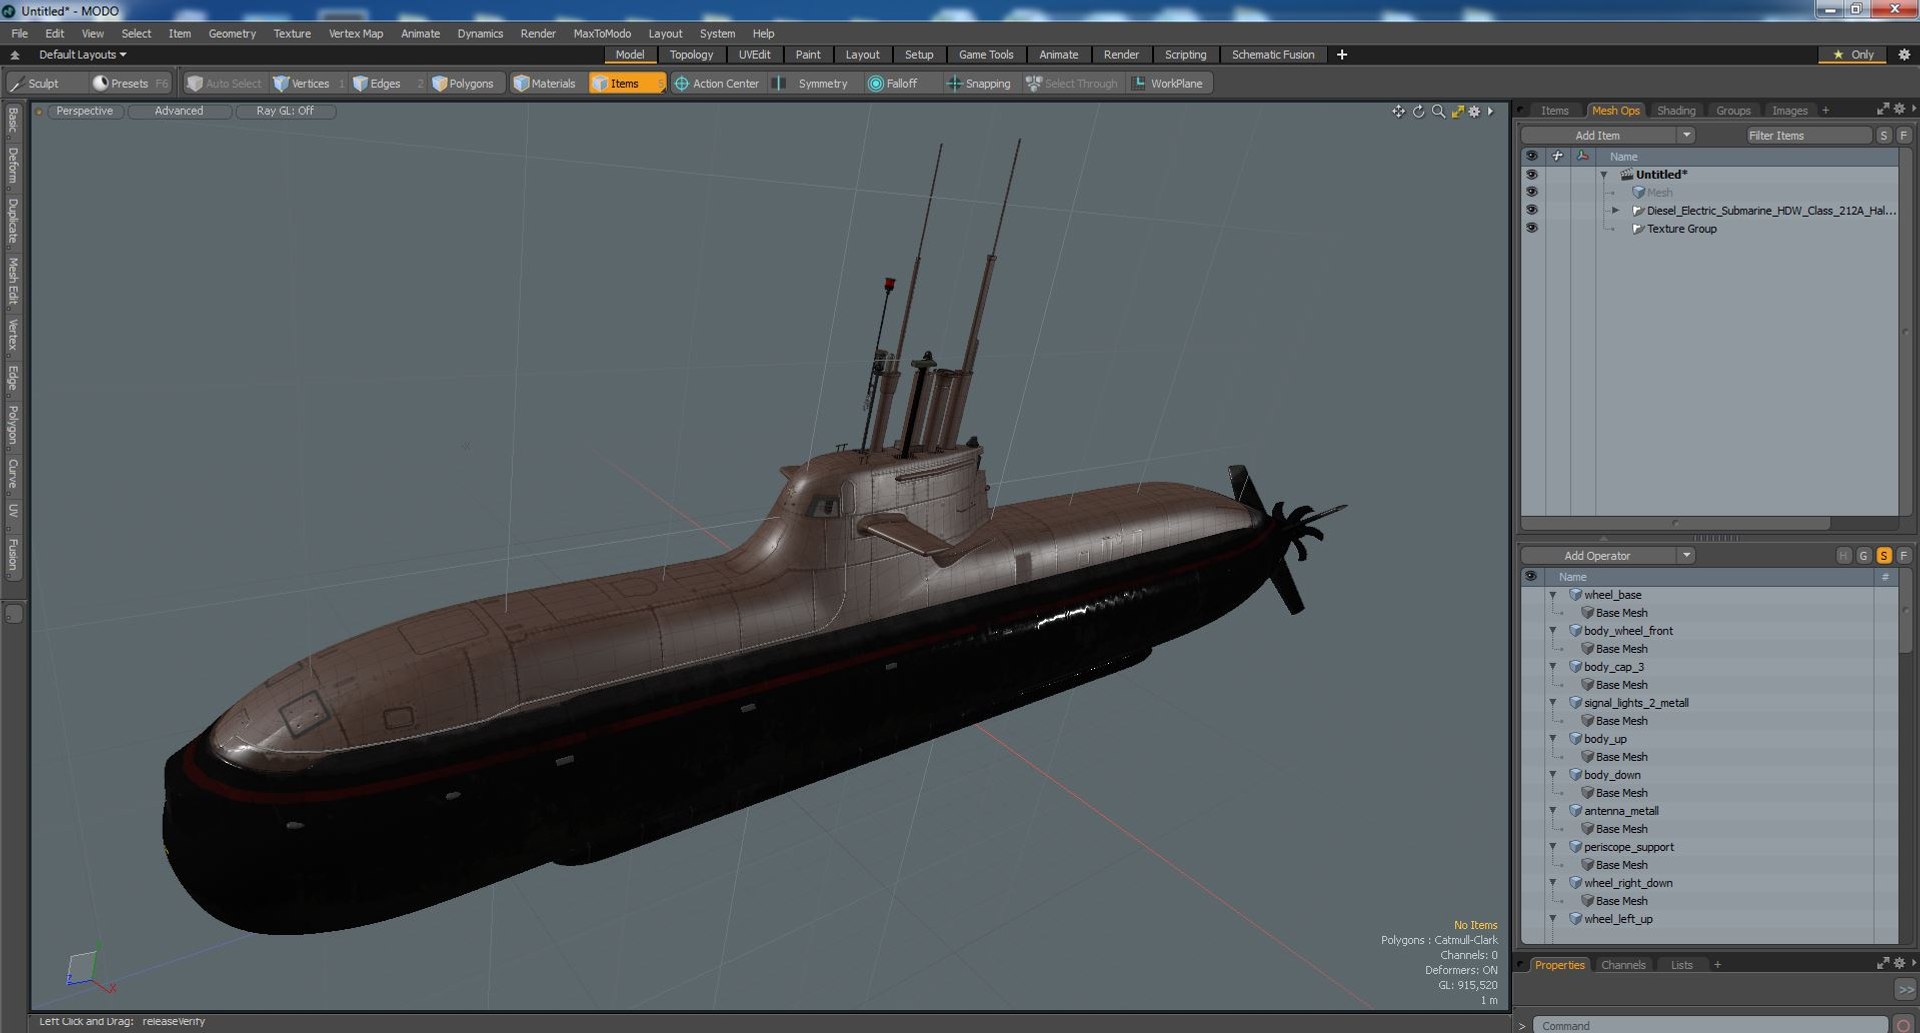Collapse the body_cap_3 operator
The image size is (1920, 1033).
(1553, 667)
